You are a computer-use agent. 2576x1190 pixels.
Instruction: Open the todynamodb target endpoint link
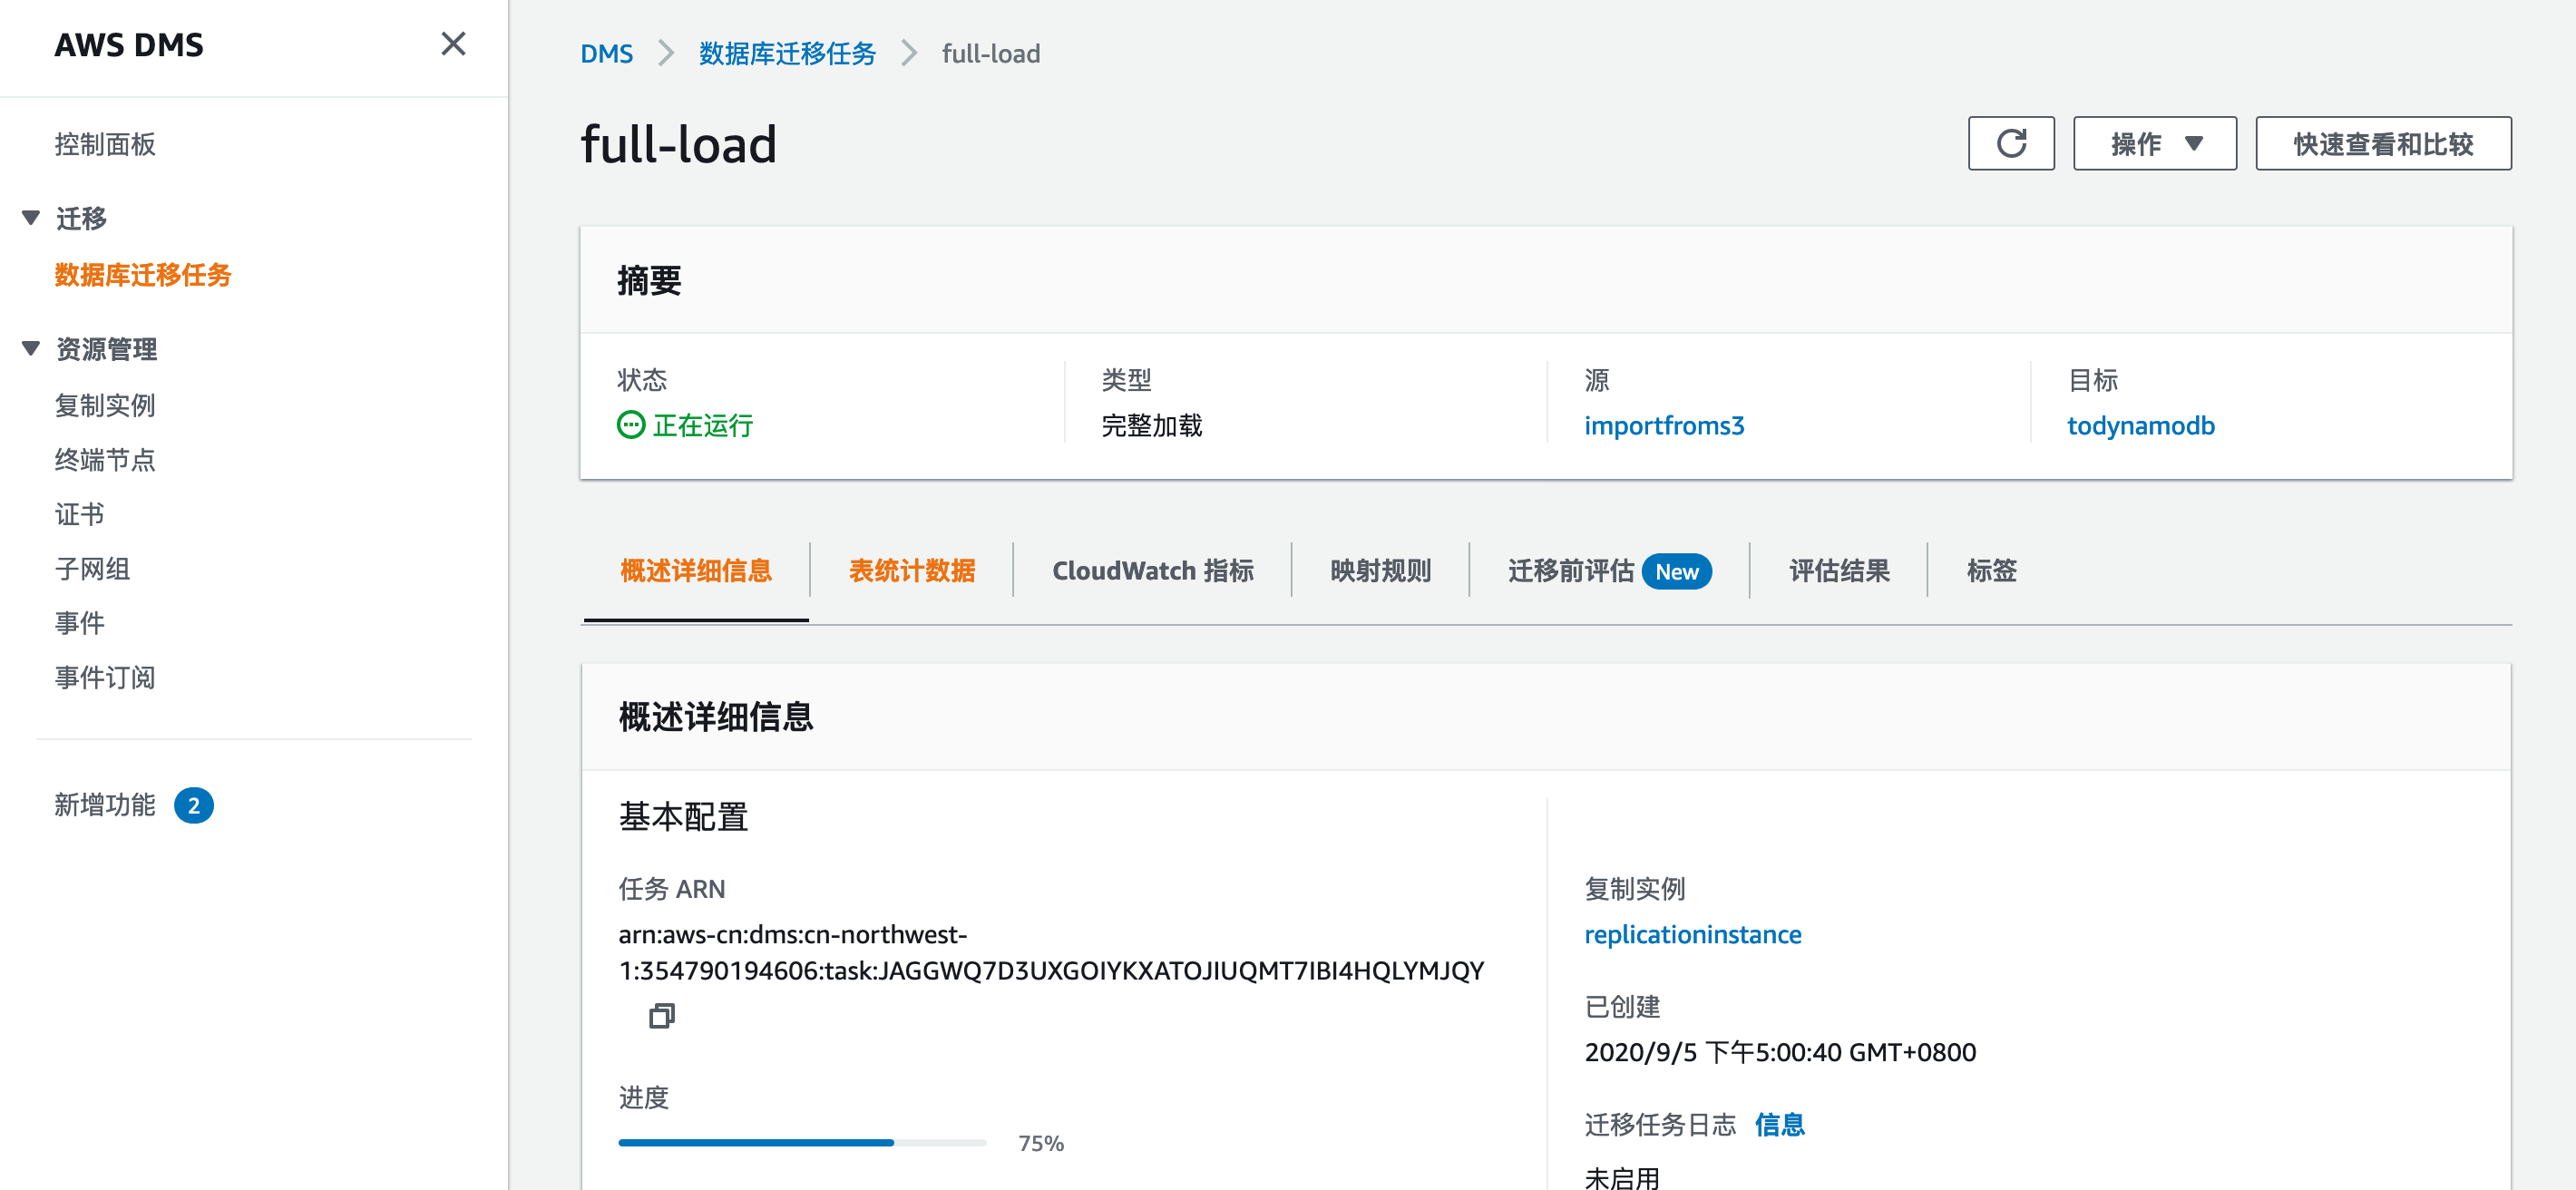pyautogui.click(x=2140, y=425)
